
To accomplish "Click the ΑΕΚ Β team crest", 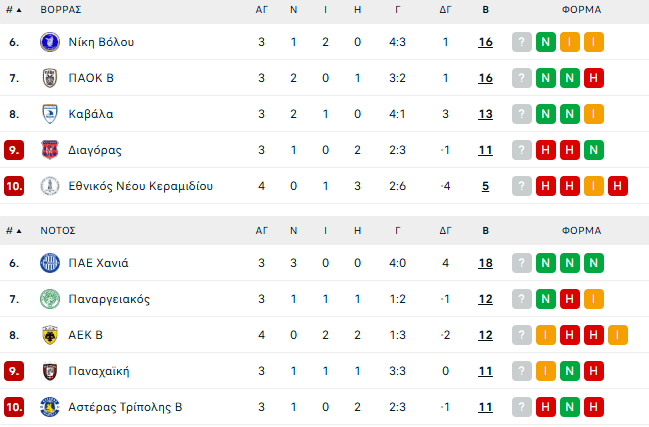I will 49,335.
